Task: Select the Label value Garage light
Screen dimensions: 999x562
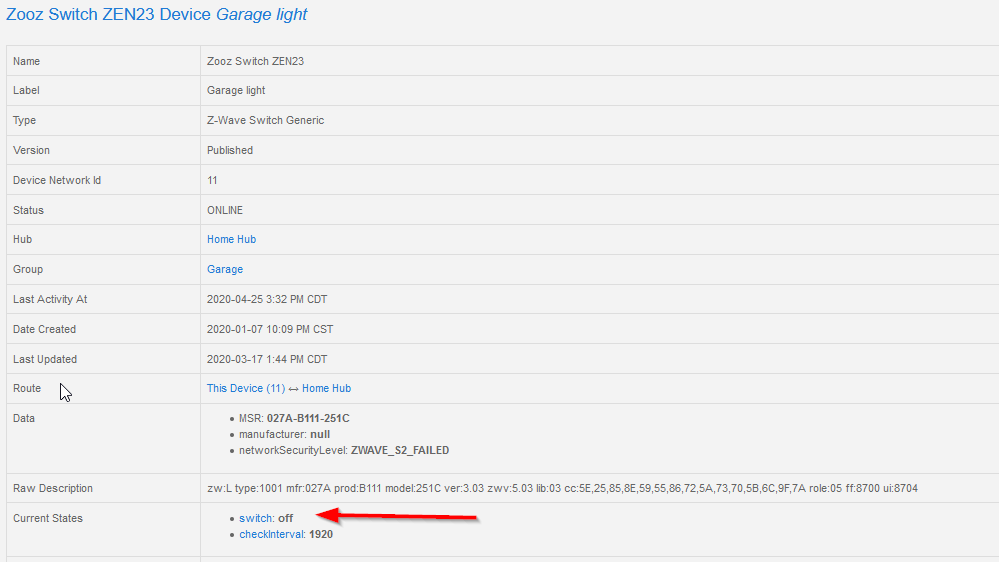Action: click(x=236, y=90)
